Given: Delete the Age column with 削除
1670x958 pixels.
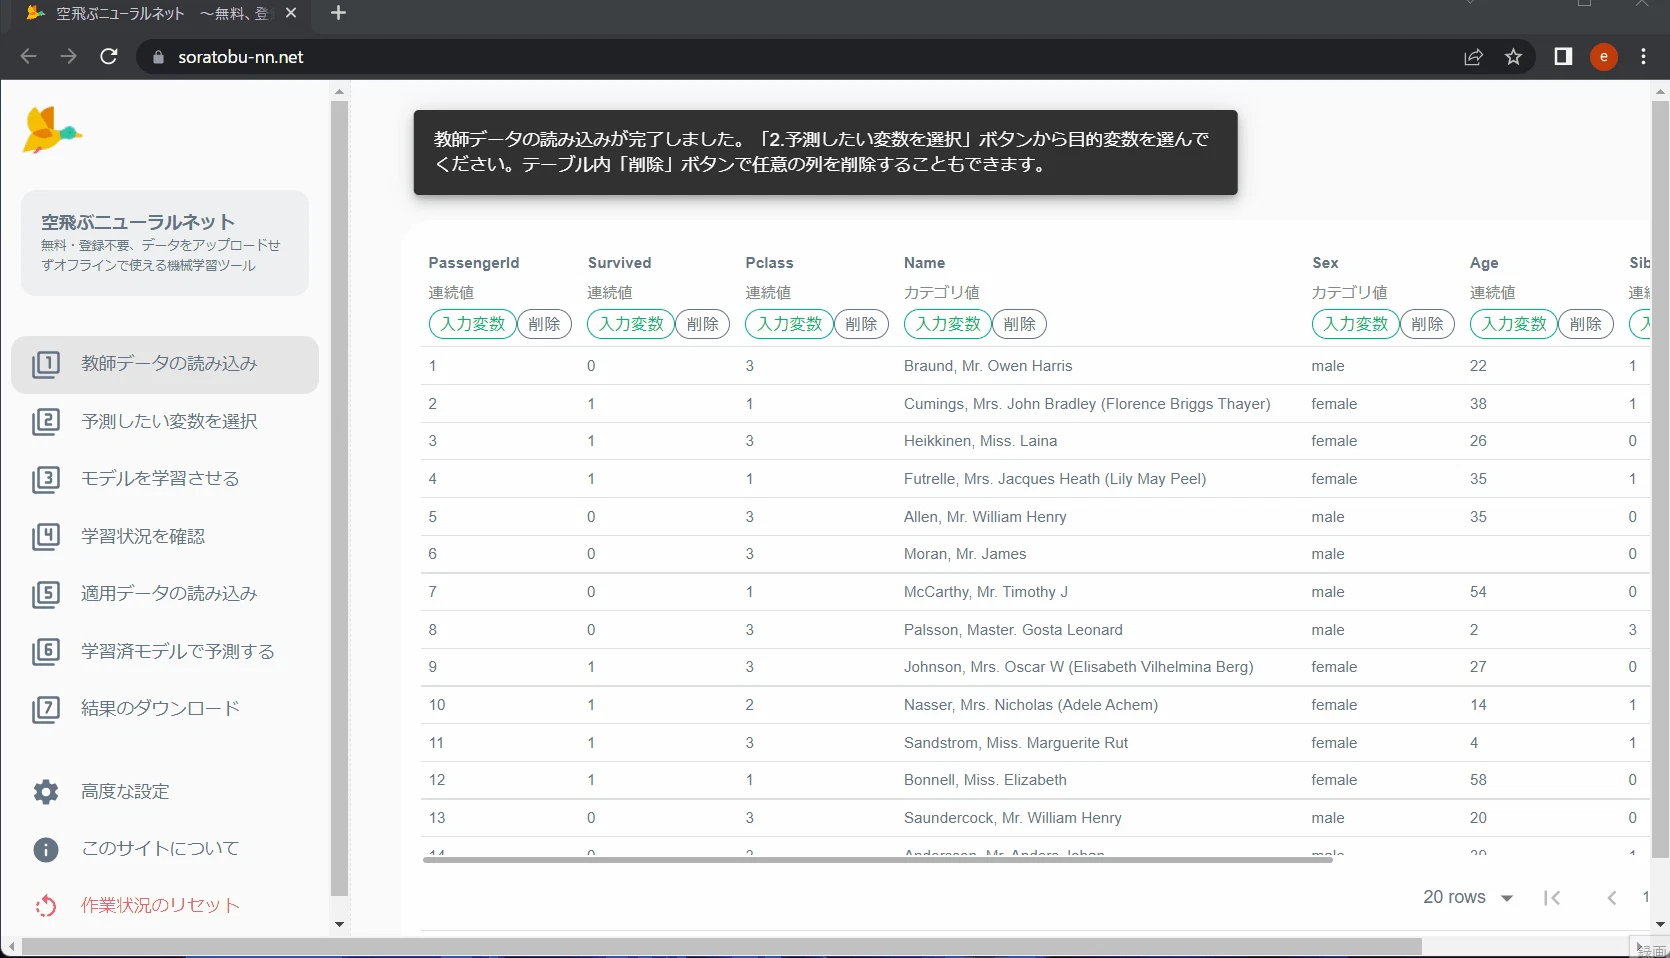Looking at the screenshot, I should click(1586, 324).
